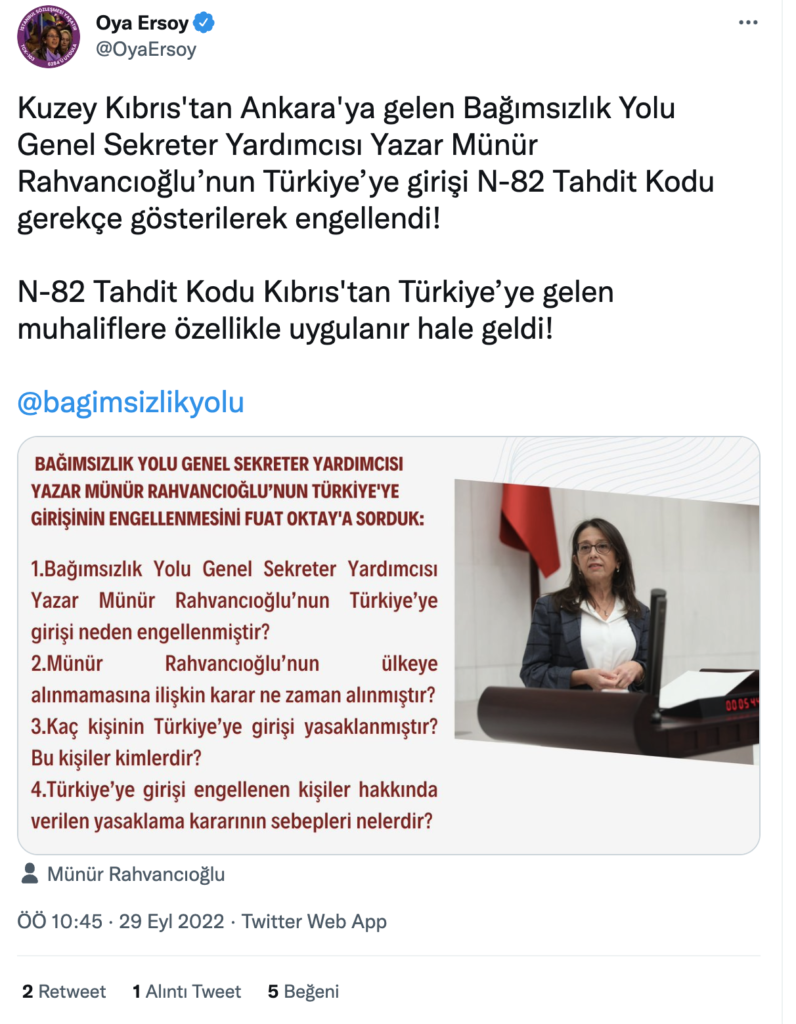Click the blue verified badge
This screenshot has width=796, height=1024.
click(x=204, y=23)
